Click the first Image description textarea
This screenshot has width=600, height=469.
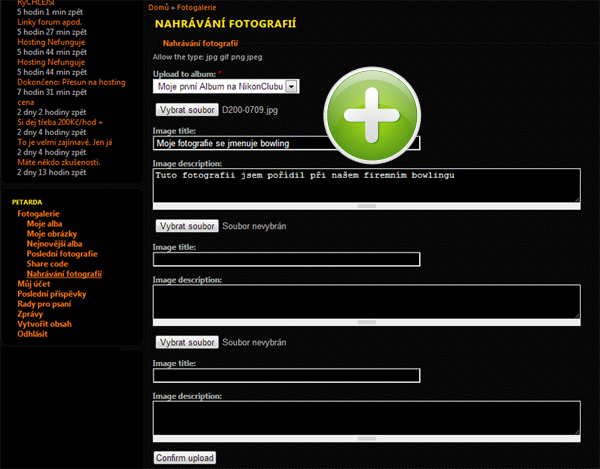(x=366, y=187)
